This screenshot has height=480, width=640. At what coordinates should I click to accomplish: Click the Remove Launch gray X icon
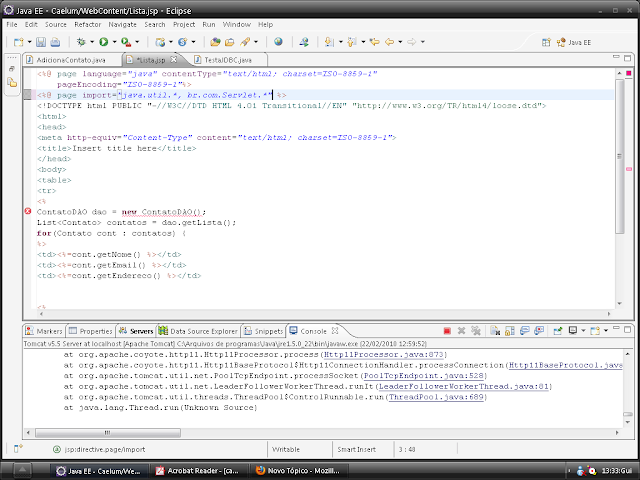point(461,331)
